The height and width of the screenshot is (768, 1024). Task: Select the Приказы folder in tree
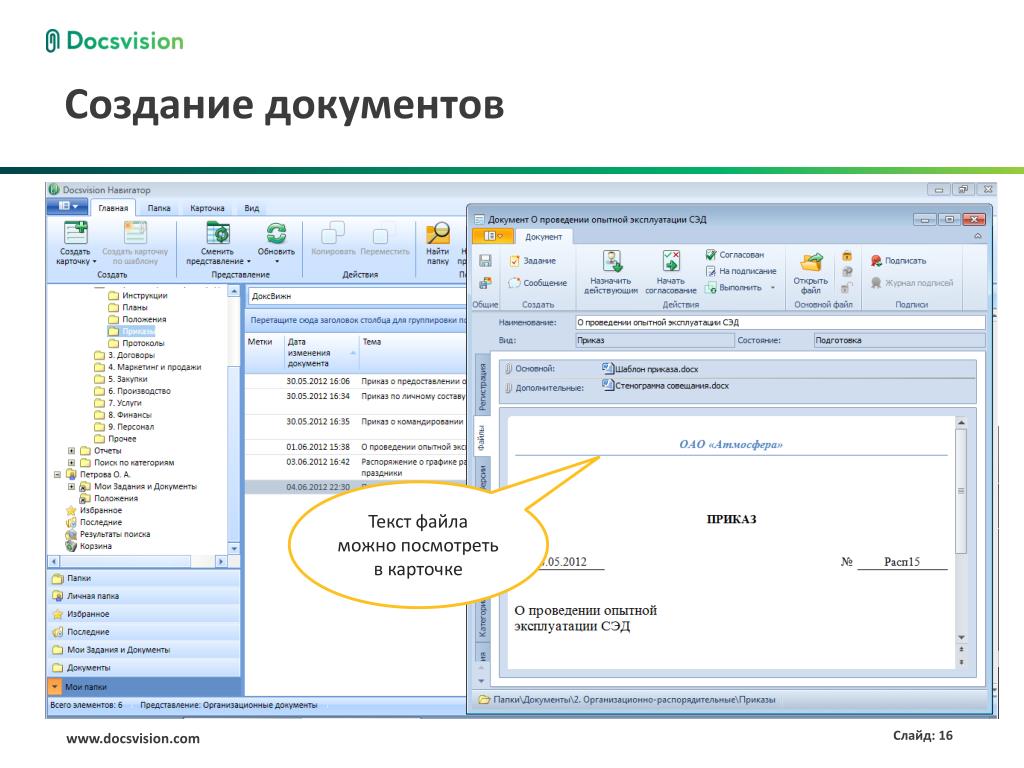132,331
